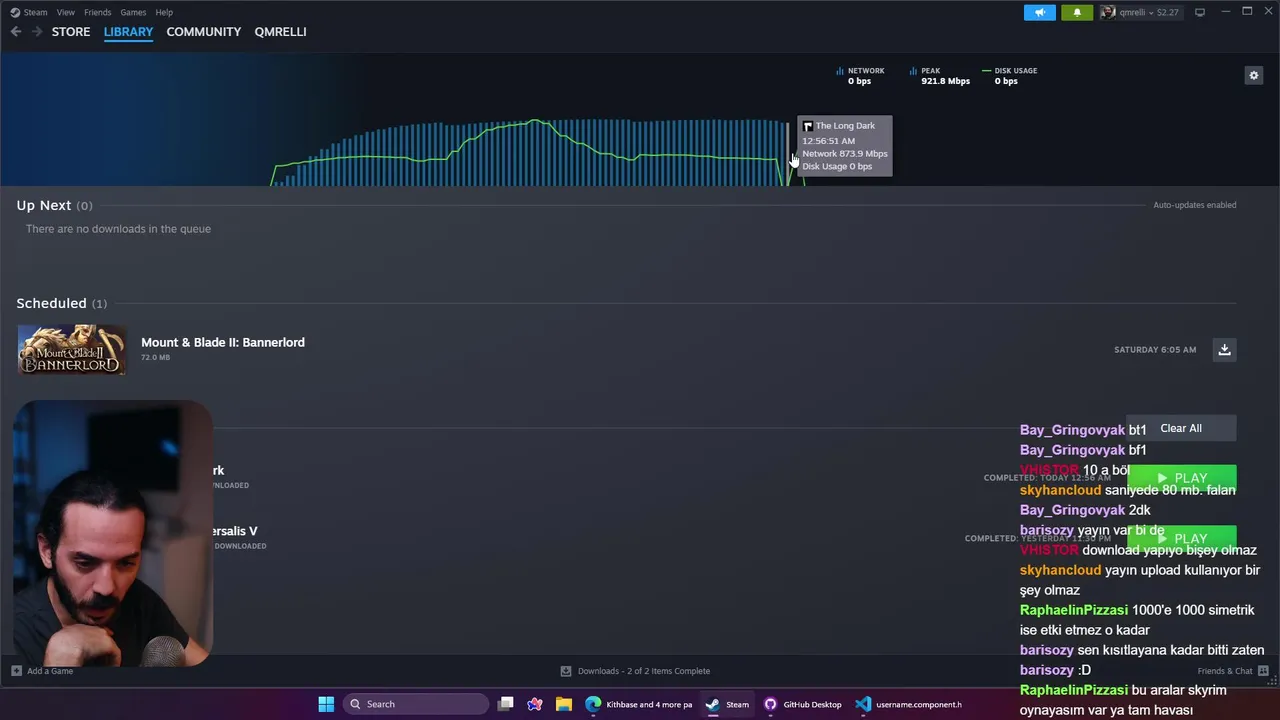Open downloads settings gear
This screenshot has width=1280, height=720.
point(1253,75)
